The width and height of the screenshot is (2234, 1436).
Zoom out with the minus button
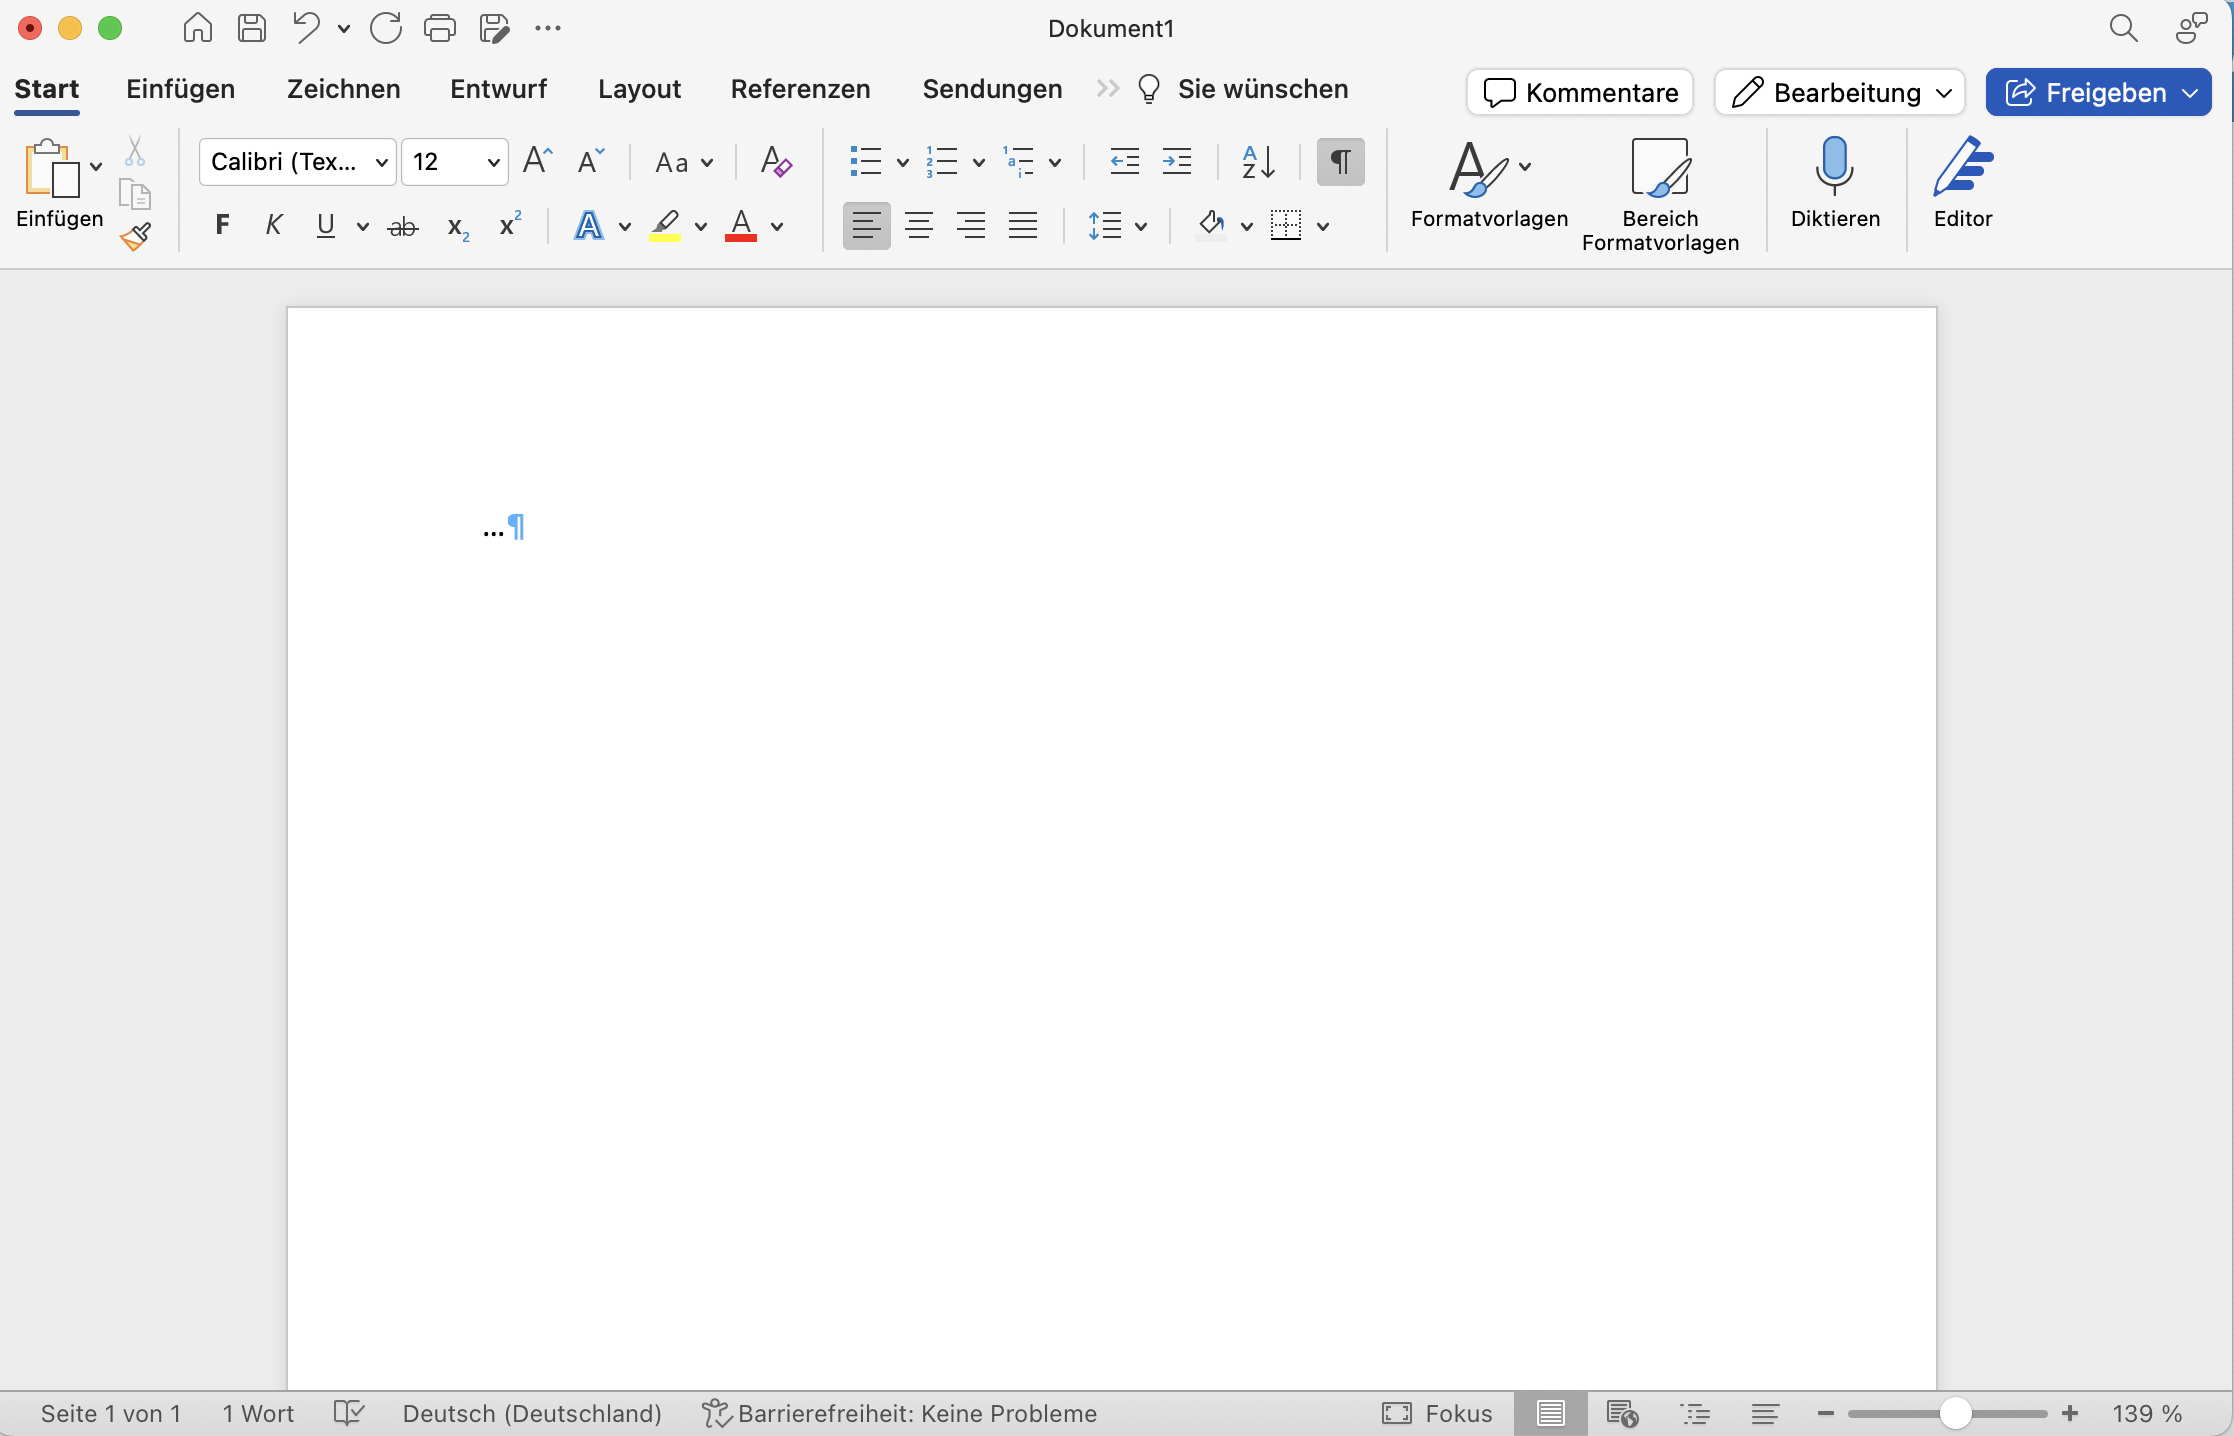pyautogui.click(x=1825, y=1413)
